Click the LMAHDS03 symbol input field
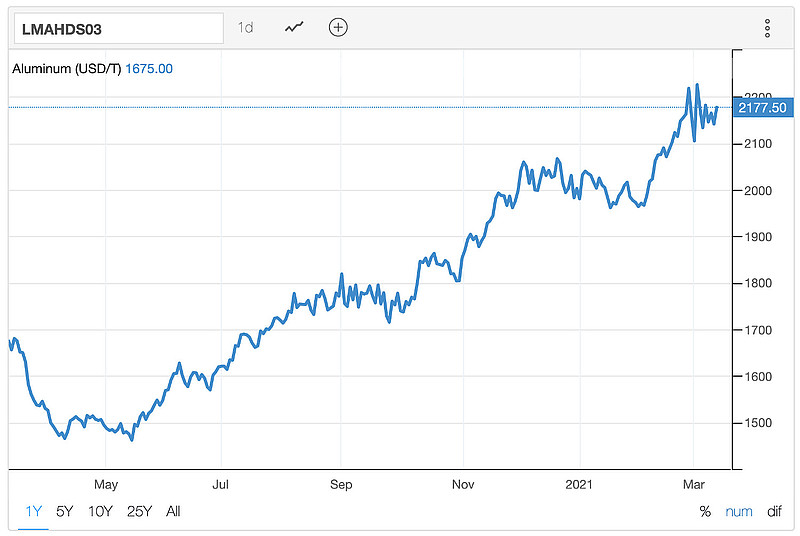 click(116, 28)
